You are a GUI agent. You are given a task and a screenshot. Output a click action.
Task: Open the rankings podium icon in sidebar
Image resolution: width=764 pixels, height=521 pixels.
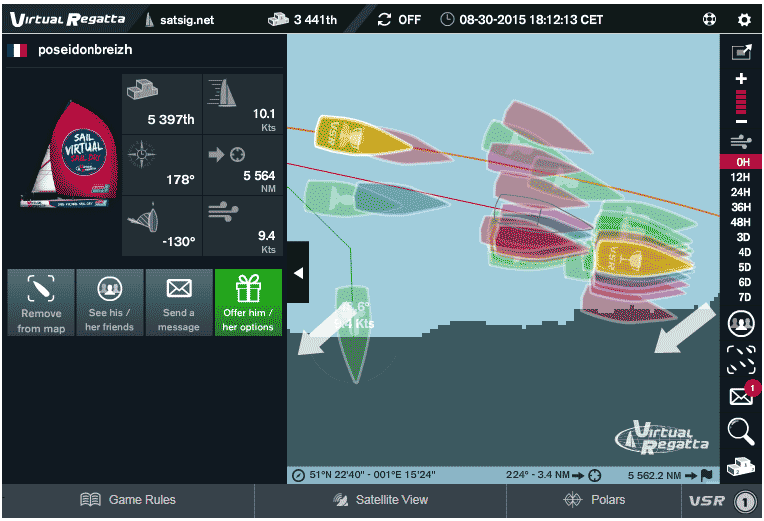pyautogui.click(x=741, y=467)
